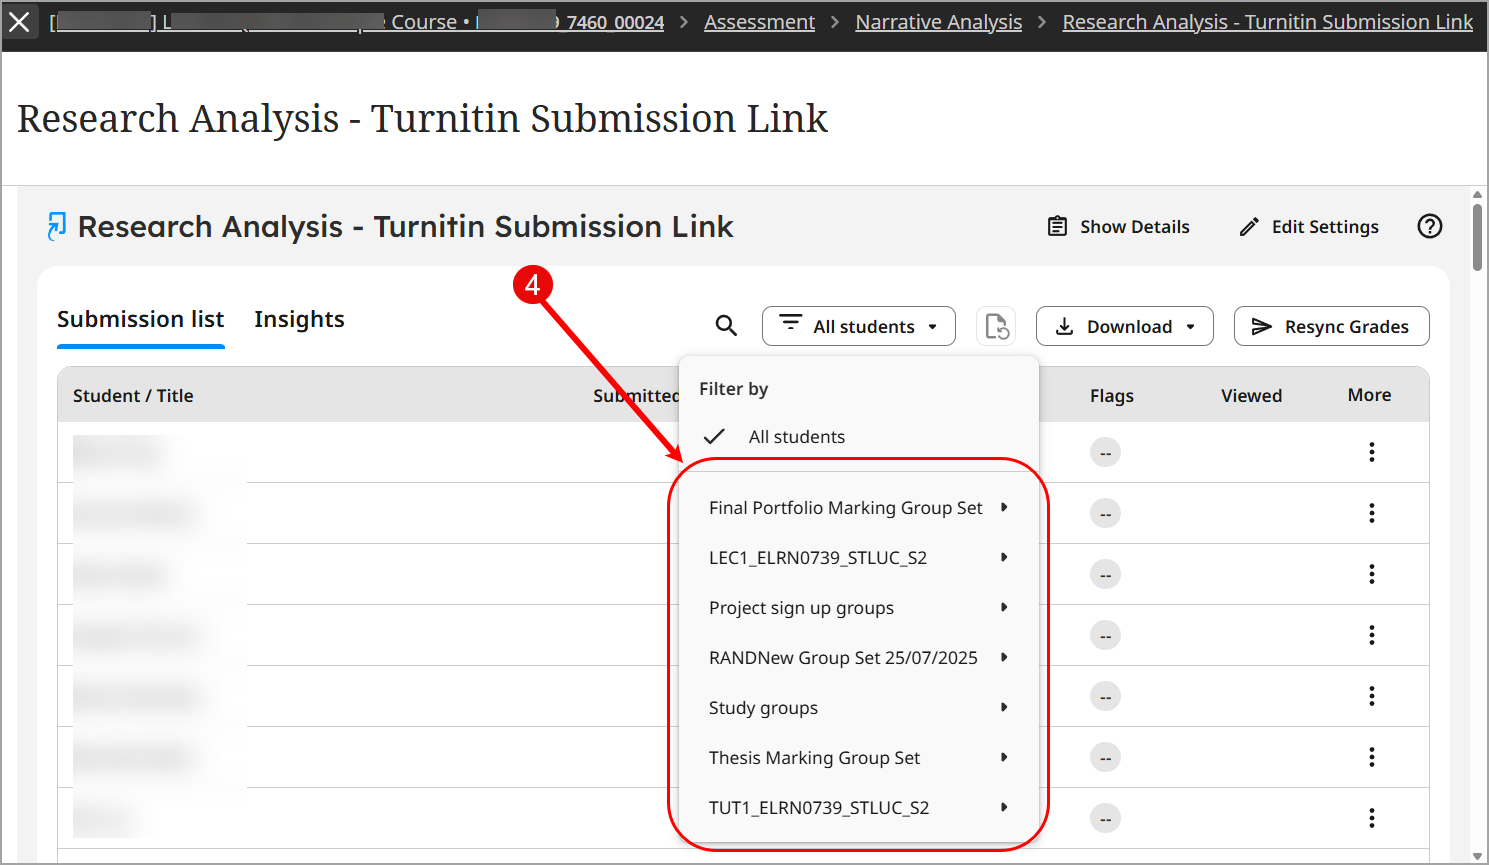Open More options in the sixth row
Screen dimensions: 1489x865
1371,757
